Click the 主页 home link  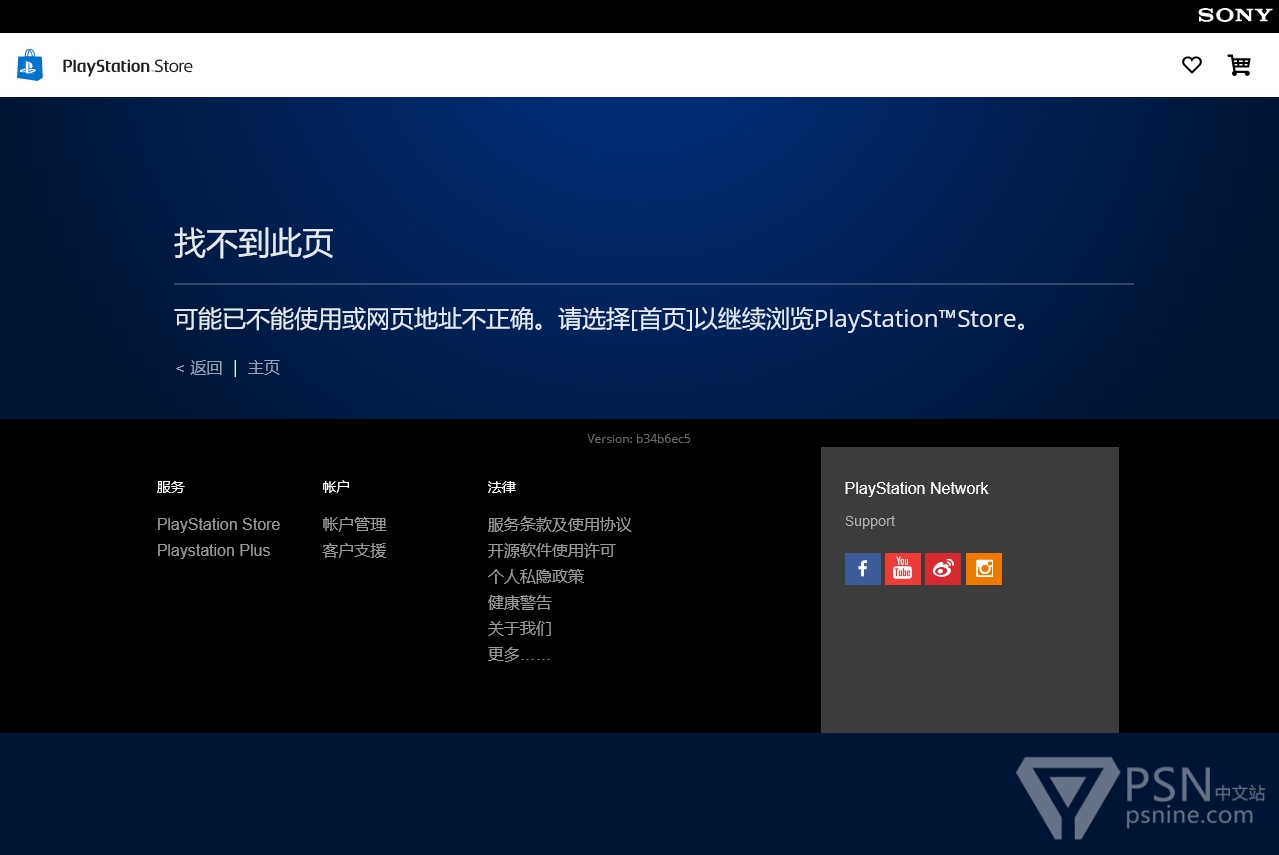[264, 368]
